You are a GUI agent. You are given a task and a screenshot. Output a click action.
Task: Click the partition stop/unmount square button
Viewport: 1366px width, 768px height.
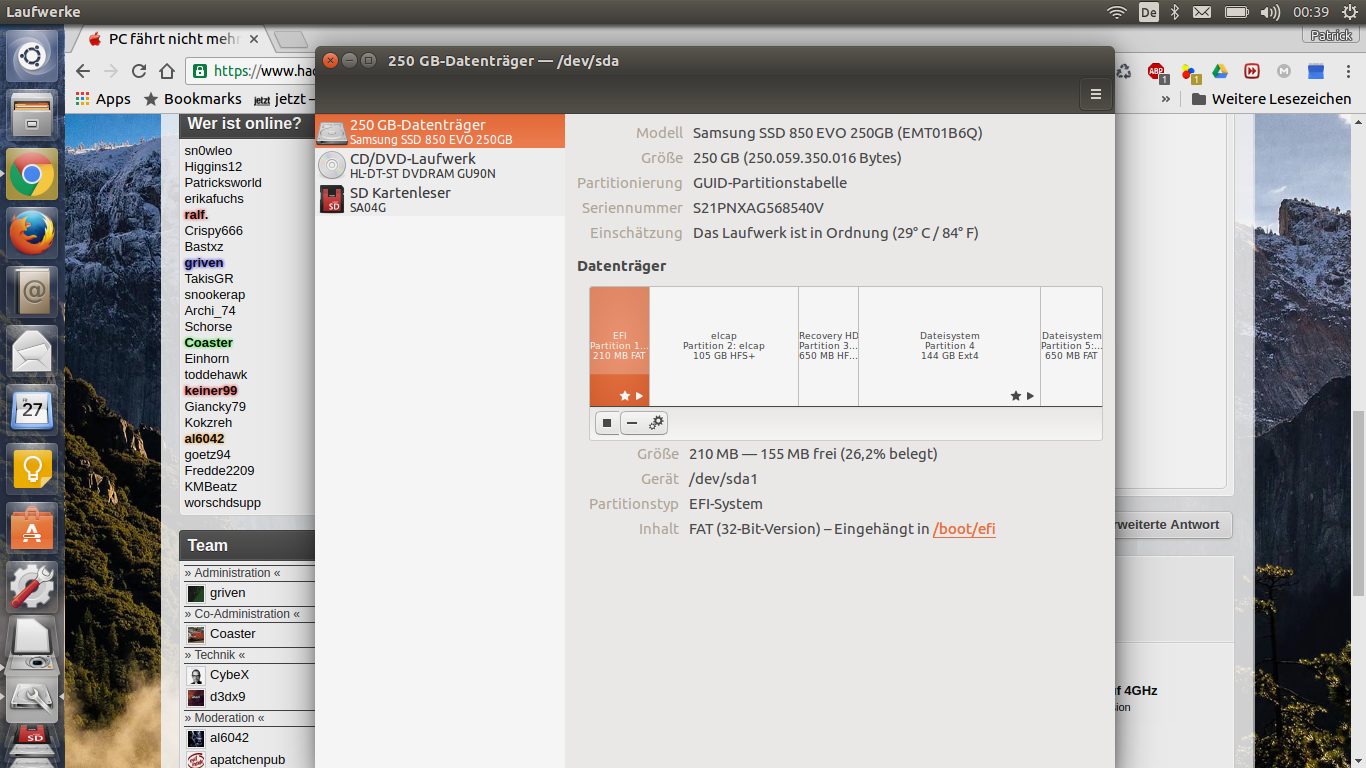(x=607, y=423)
